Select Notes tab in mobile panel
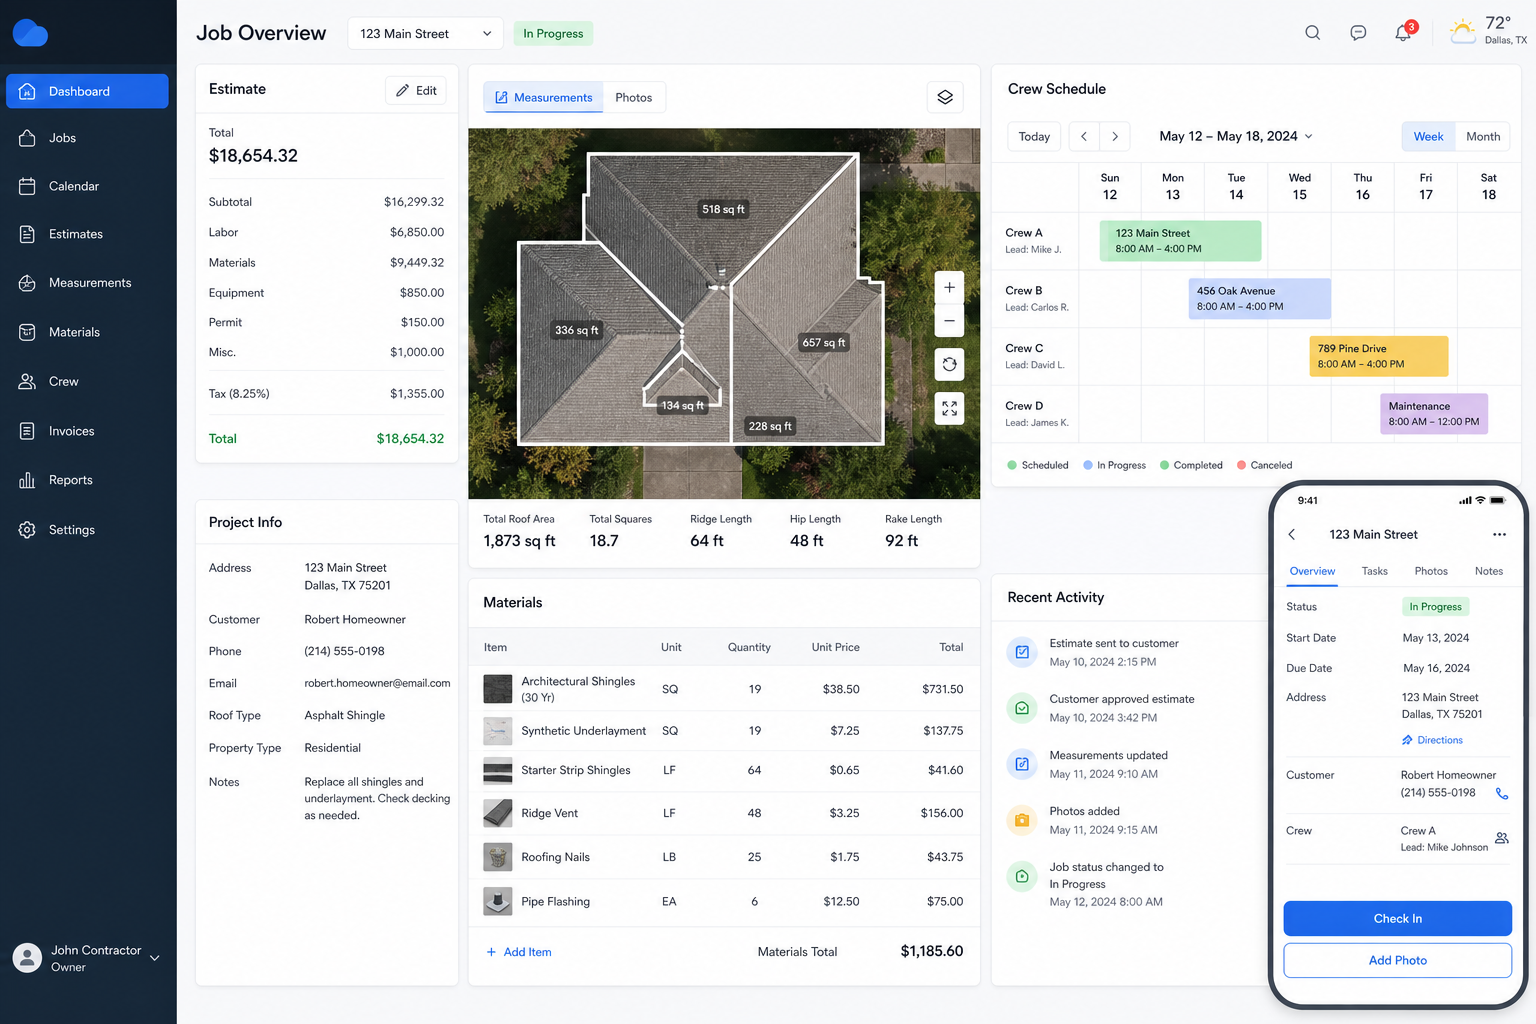Screen dimensions: 1536x1024 (x=1489, y=571)
